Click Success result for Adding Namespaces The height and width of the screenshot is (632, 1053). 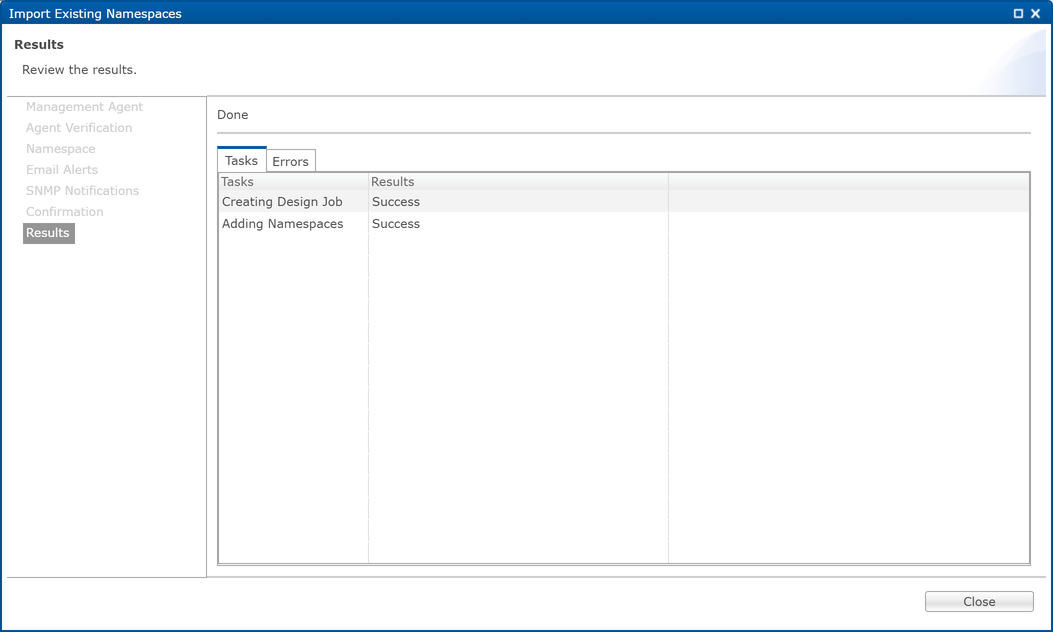point(396,224)
